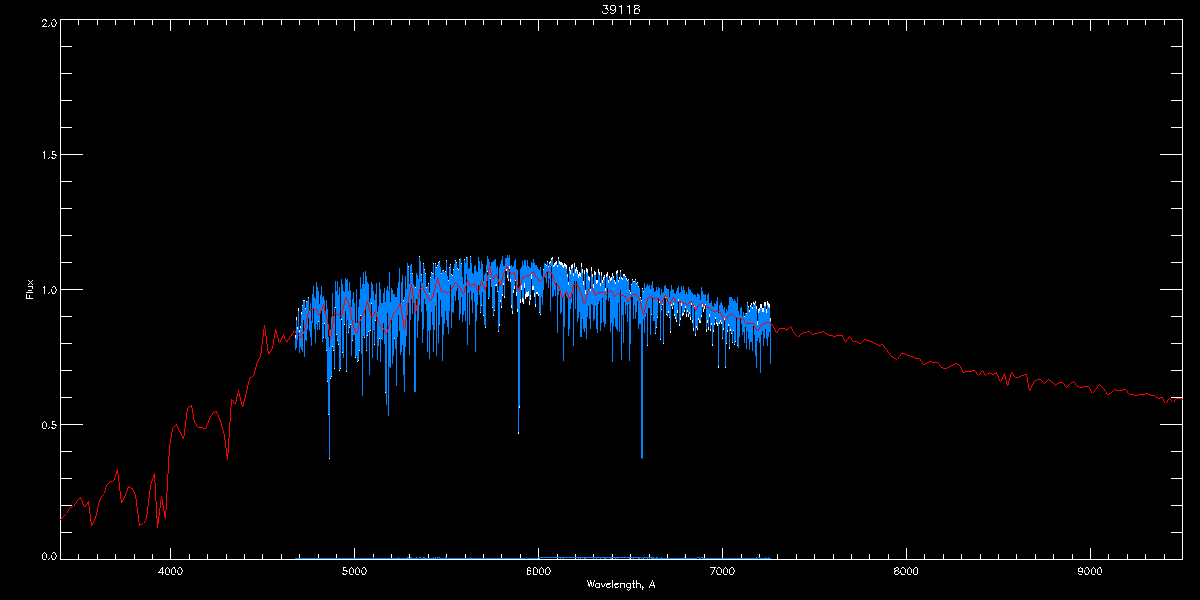1200x600 pixels.
Task: Click the 4000 wavelength tick label
Action: click(x=170, y=572)
